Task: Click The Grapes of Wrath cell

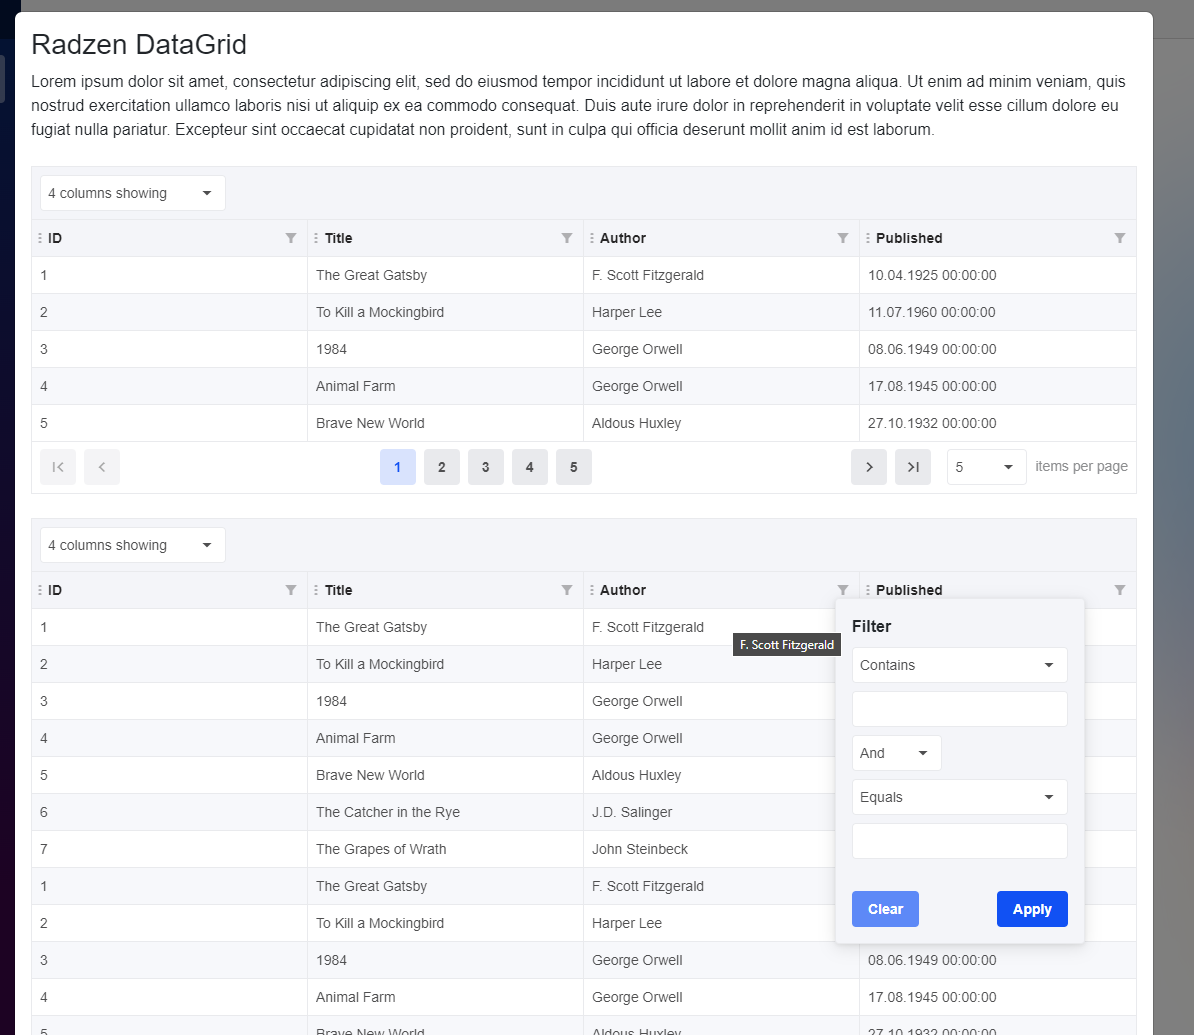Action: (x=381, y=849)
